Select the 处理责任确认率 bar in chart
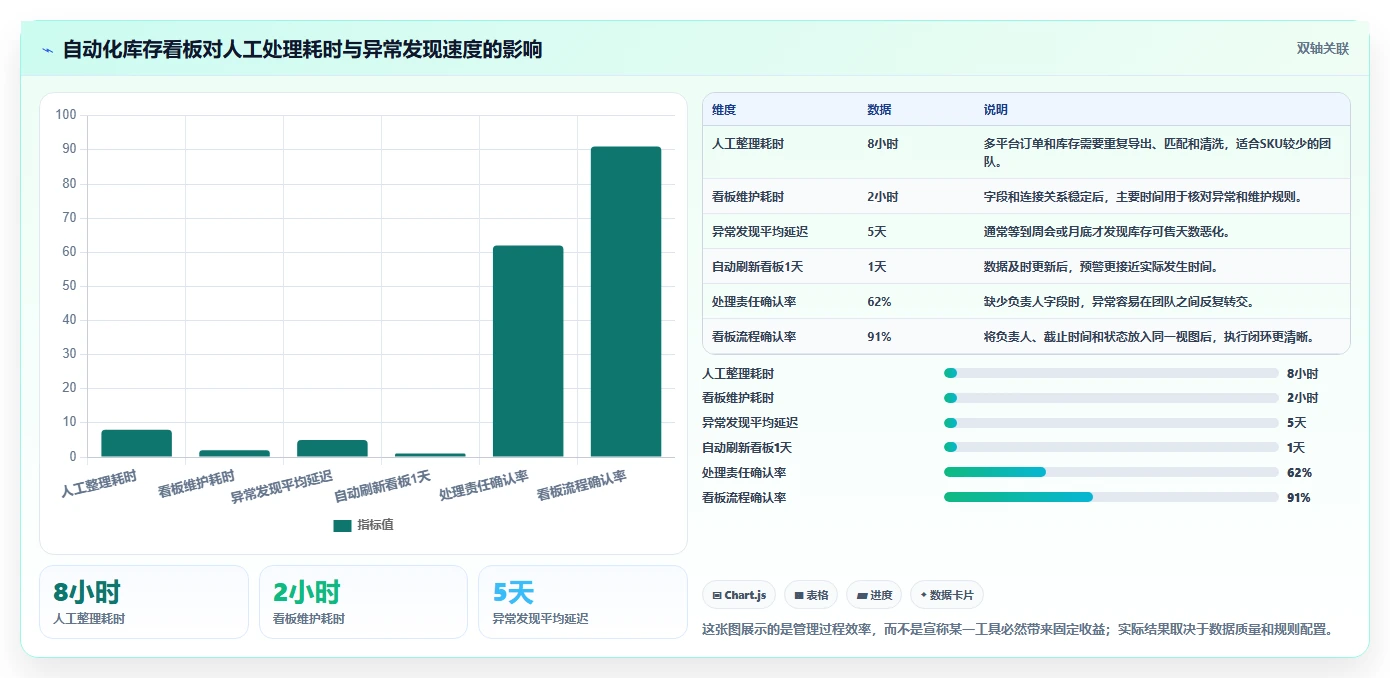Image resolution: width=1390 pixels, height=678 pixels. tap(528, 351)
